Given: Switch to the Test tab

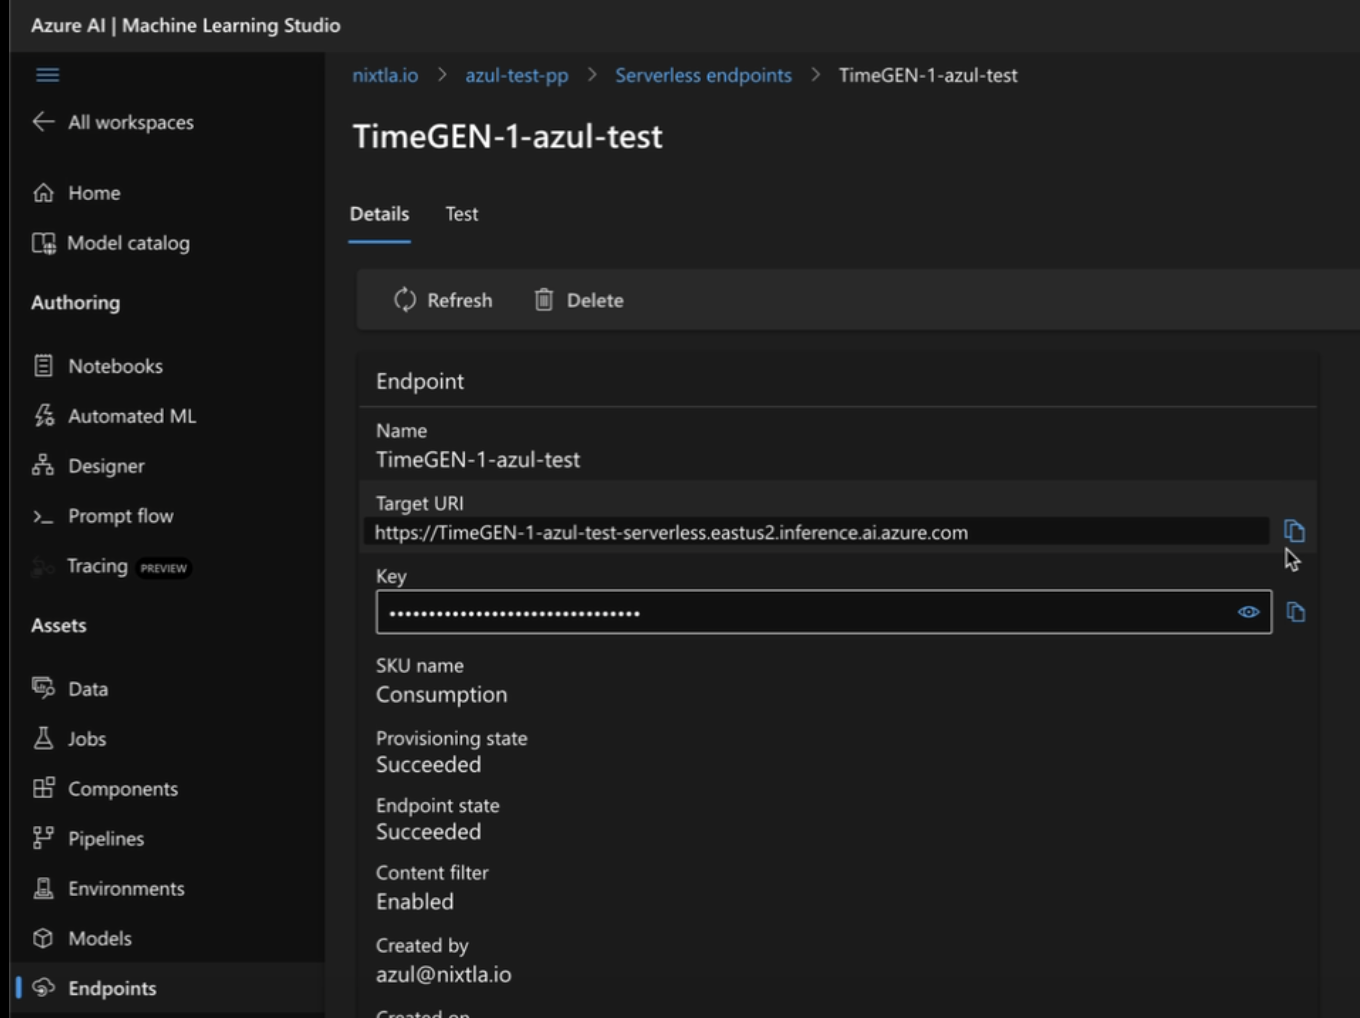Looking at the screenshot, I should coord(461,213).
